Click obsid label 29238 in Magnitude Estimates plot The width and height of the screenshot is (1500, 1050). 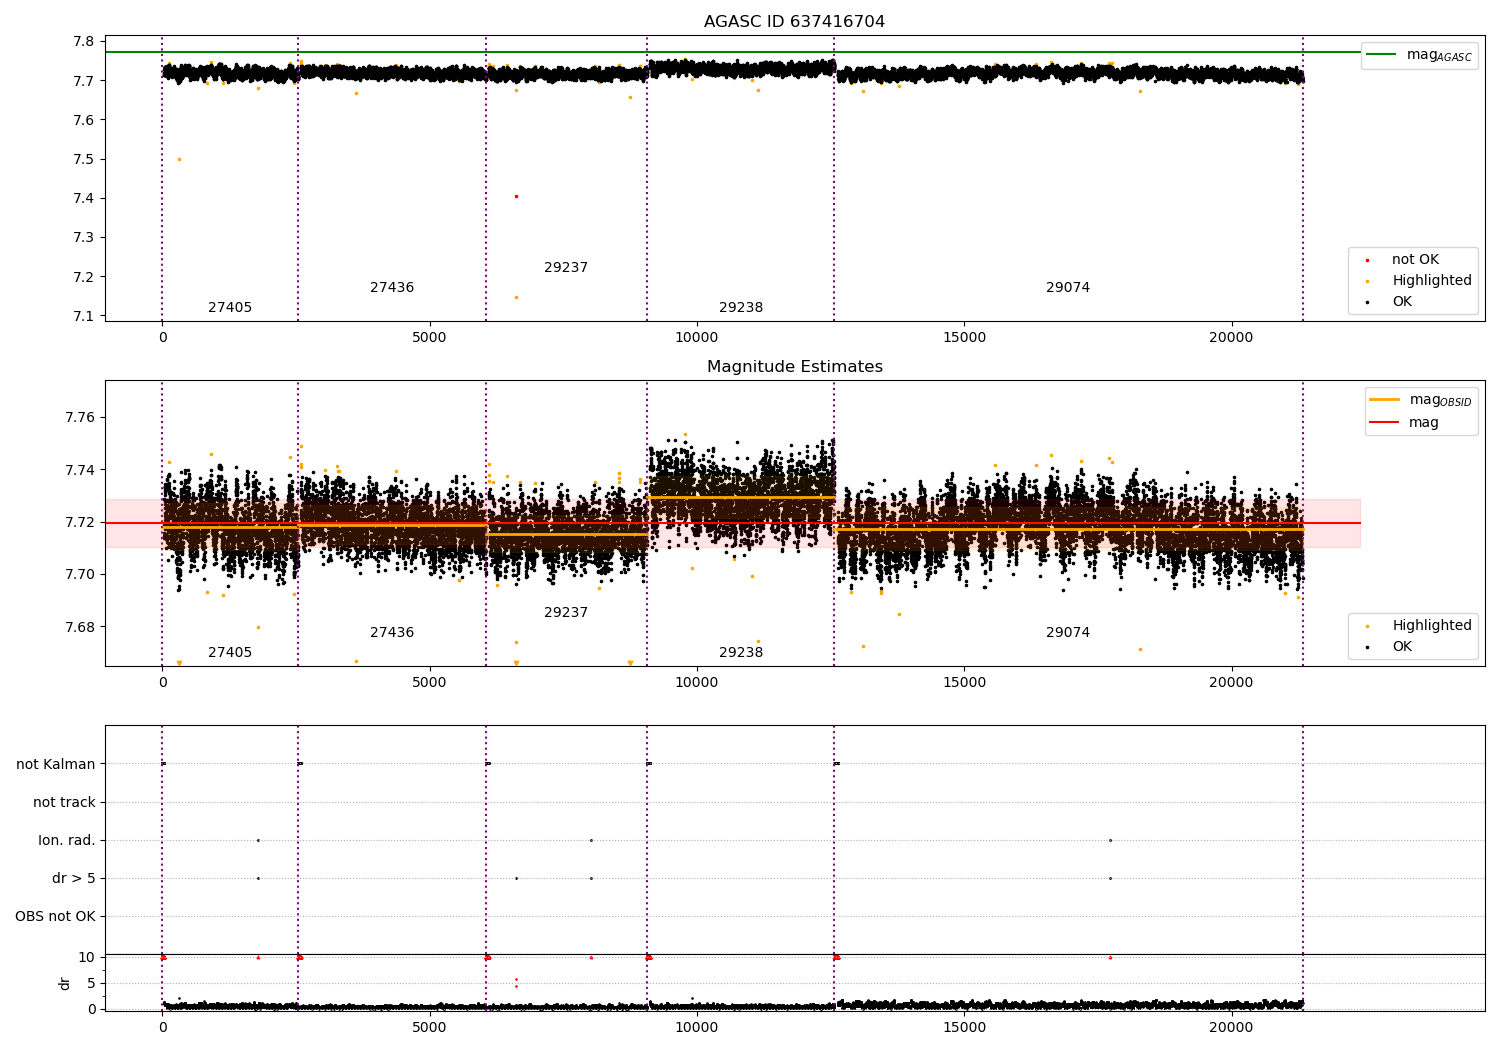pos(741,652)
